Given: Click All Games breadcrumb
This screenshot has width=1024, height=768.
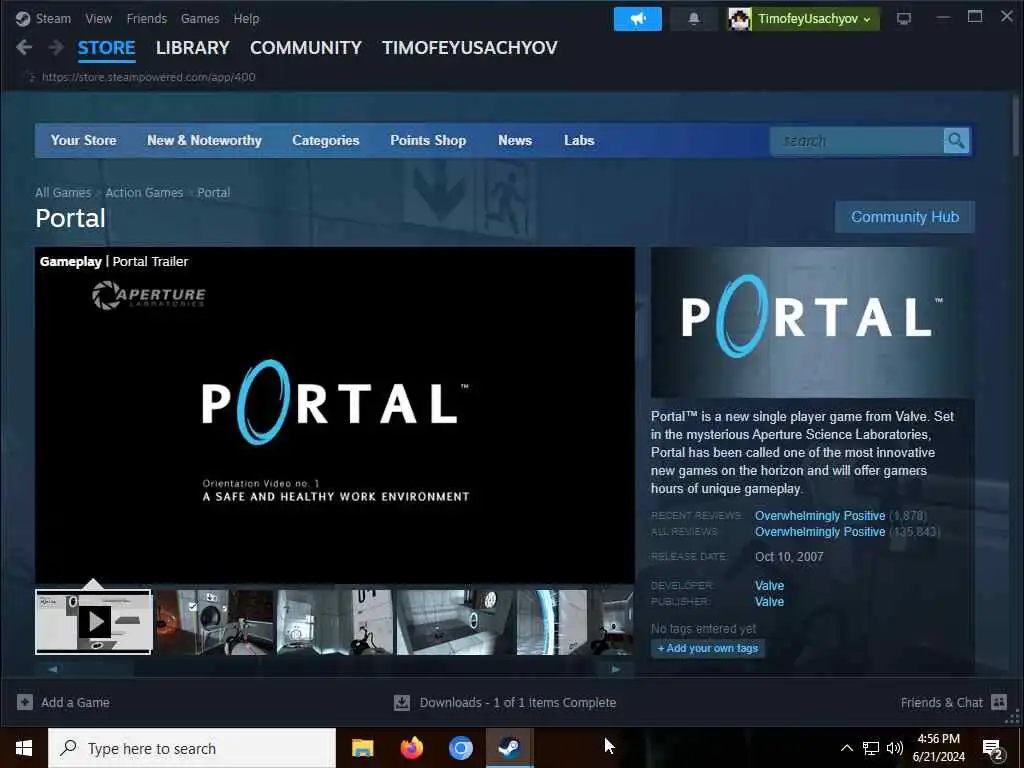Looking at the screenshot, I should 63,193.
